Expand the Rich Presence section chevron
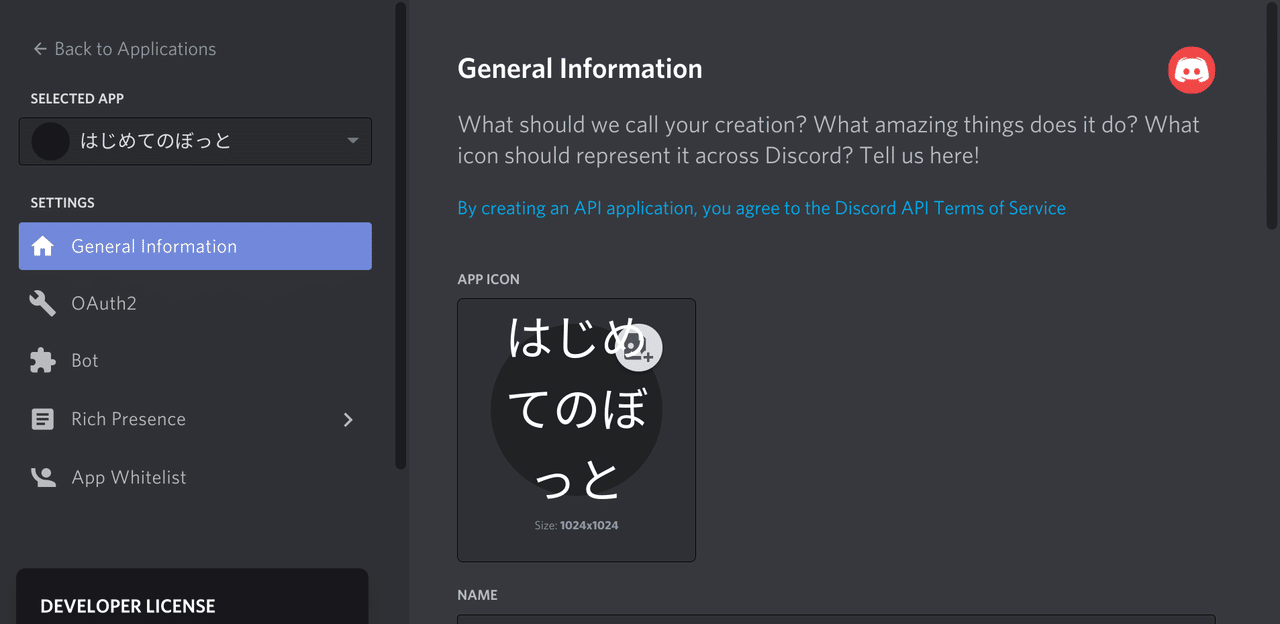The width and height of the screenshot is (1280, 624). tap(348, 420)
